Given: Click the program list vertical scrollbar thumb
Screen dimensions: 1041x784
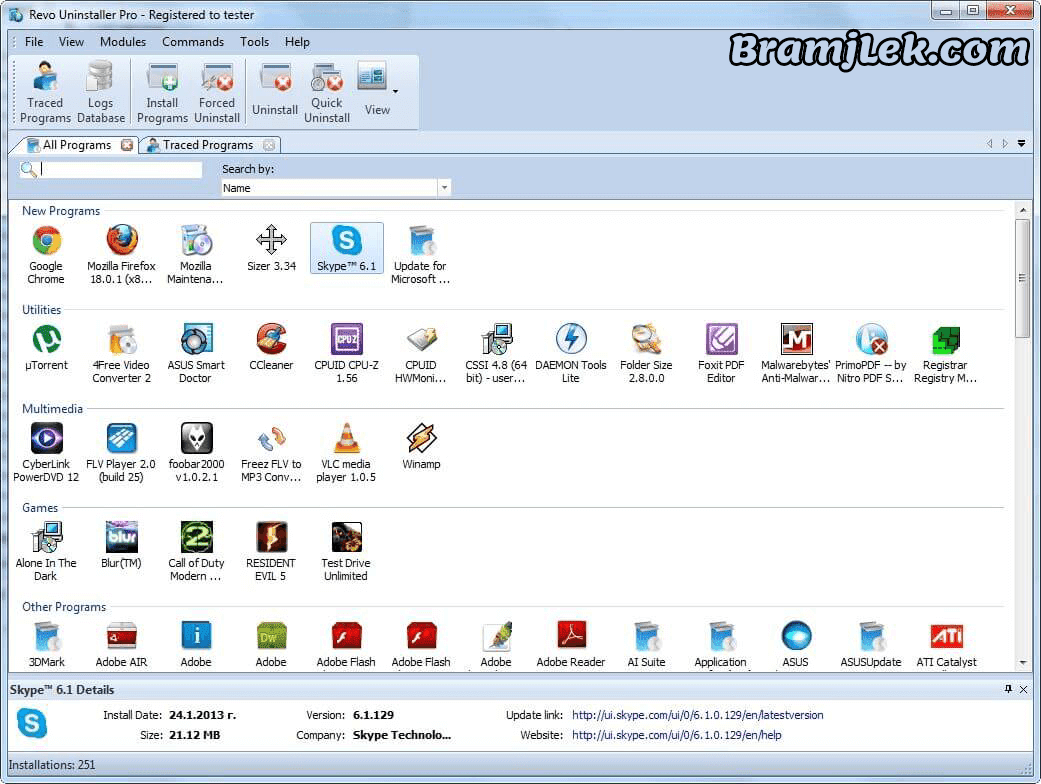Looking at the screenshot, I should click(x=1022, y=279).
